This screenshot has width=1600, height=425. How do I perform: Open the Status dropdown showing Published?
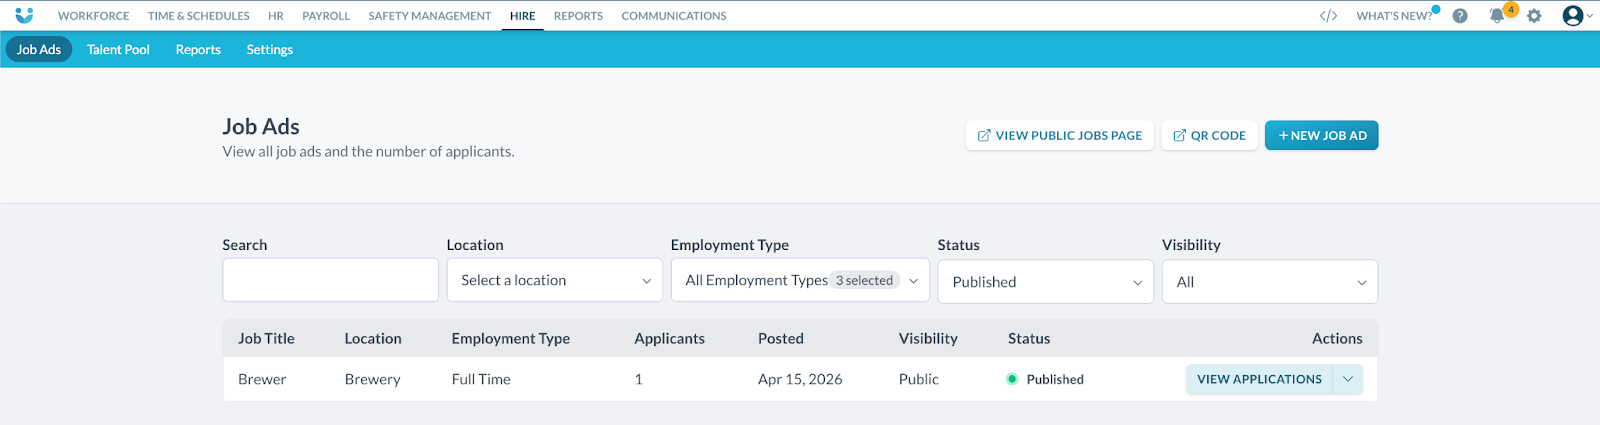(1046, 282)
